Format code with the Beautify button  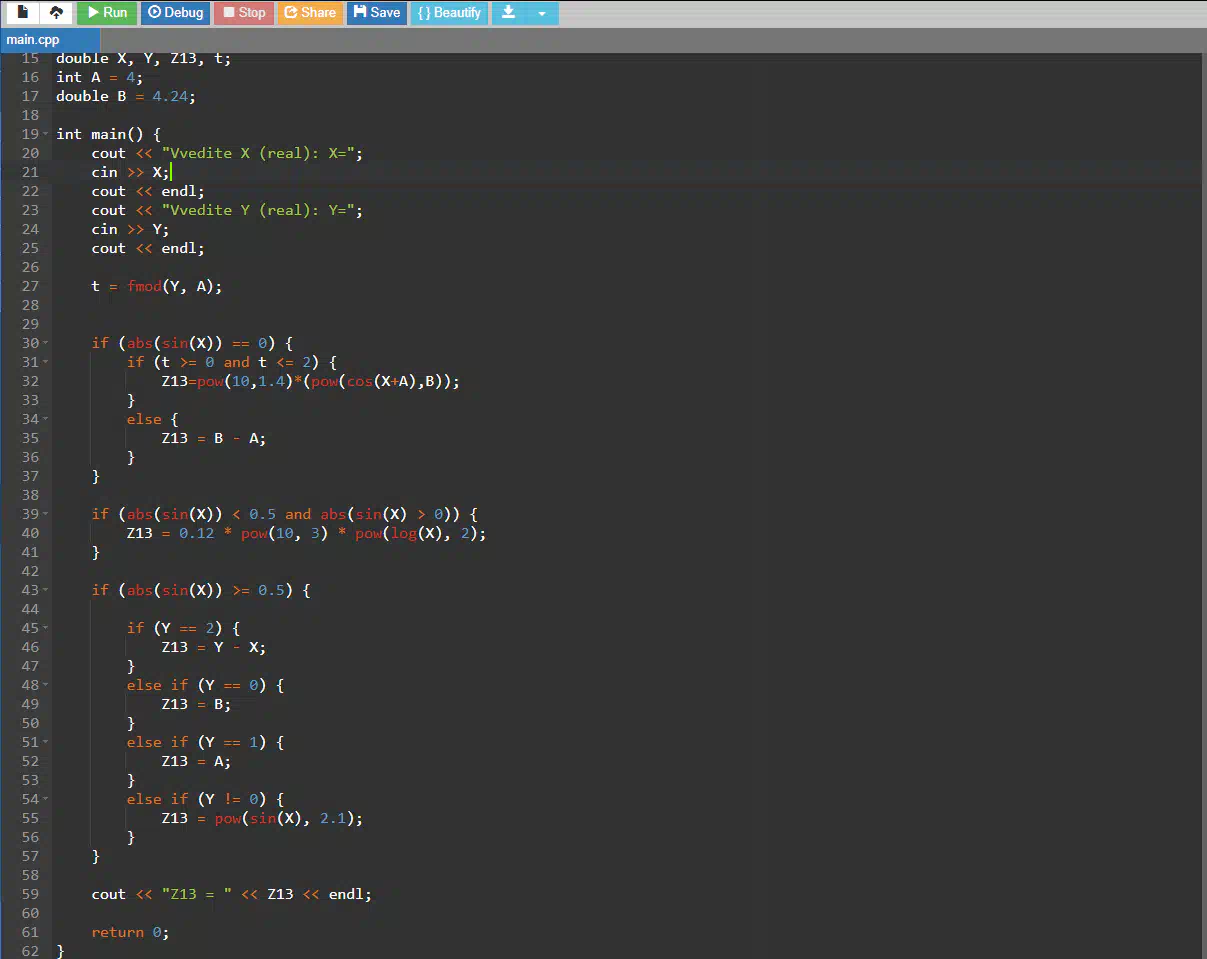coord(449,13)
